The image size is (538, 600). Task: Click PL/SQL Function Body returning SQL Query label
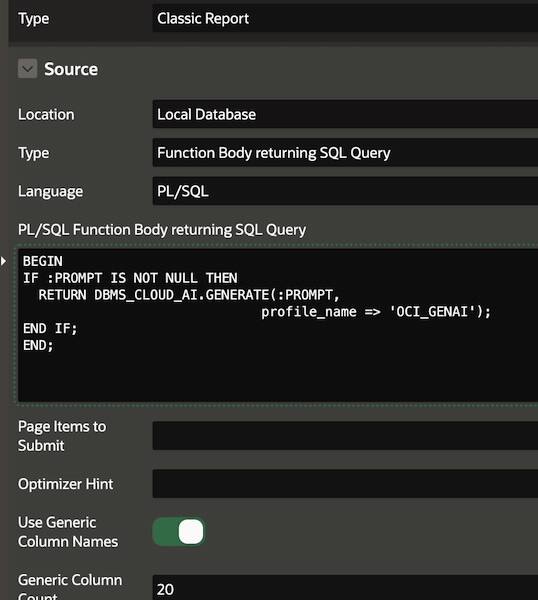click(x=162, y=230)
